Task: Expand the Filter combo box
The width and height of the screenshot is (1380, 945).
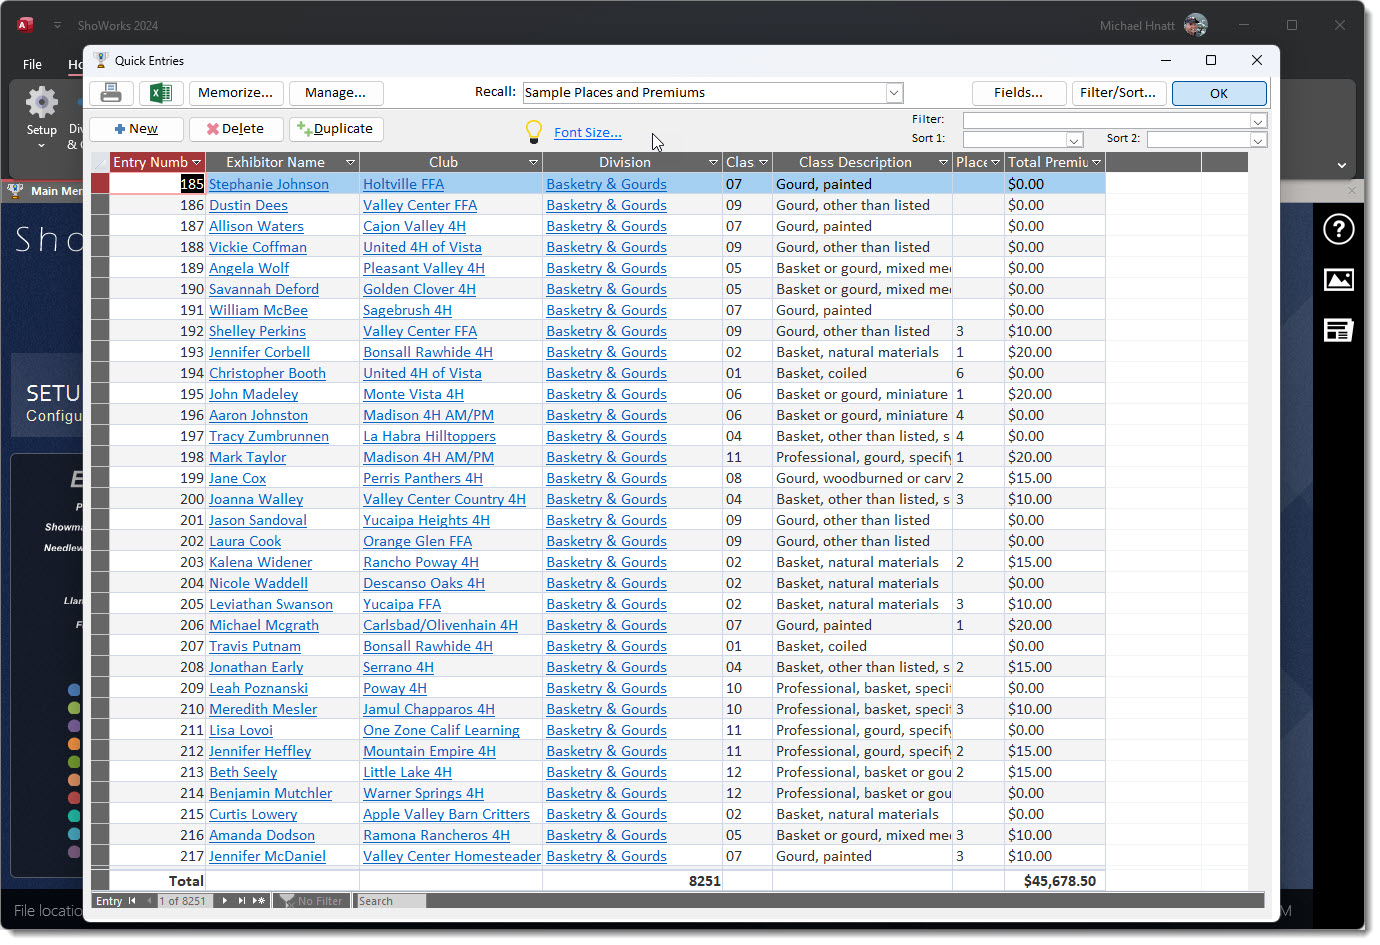Action: coord(1258,121)
